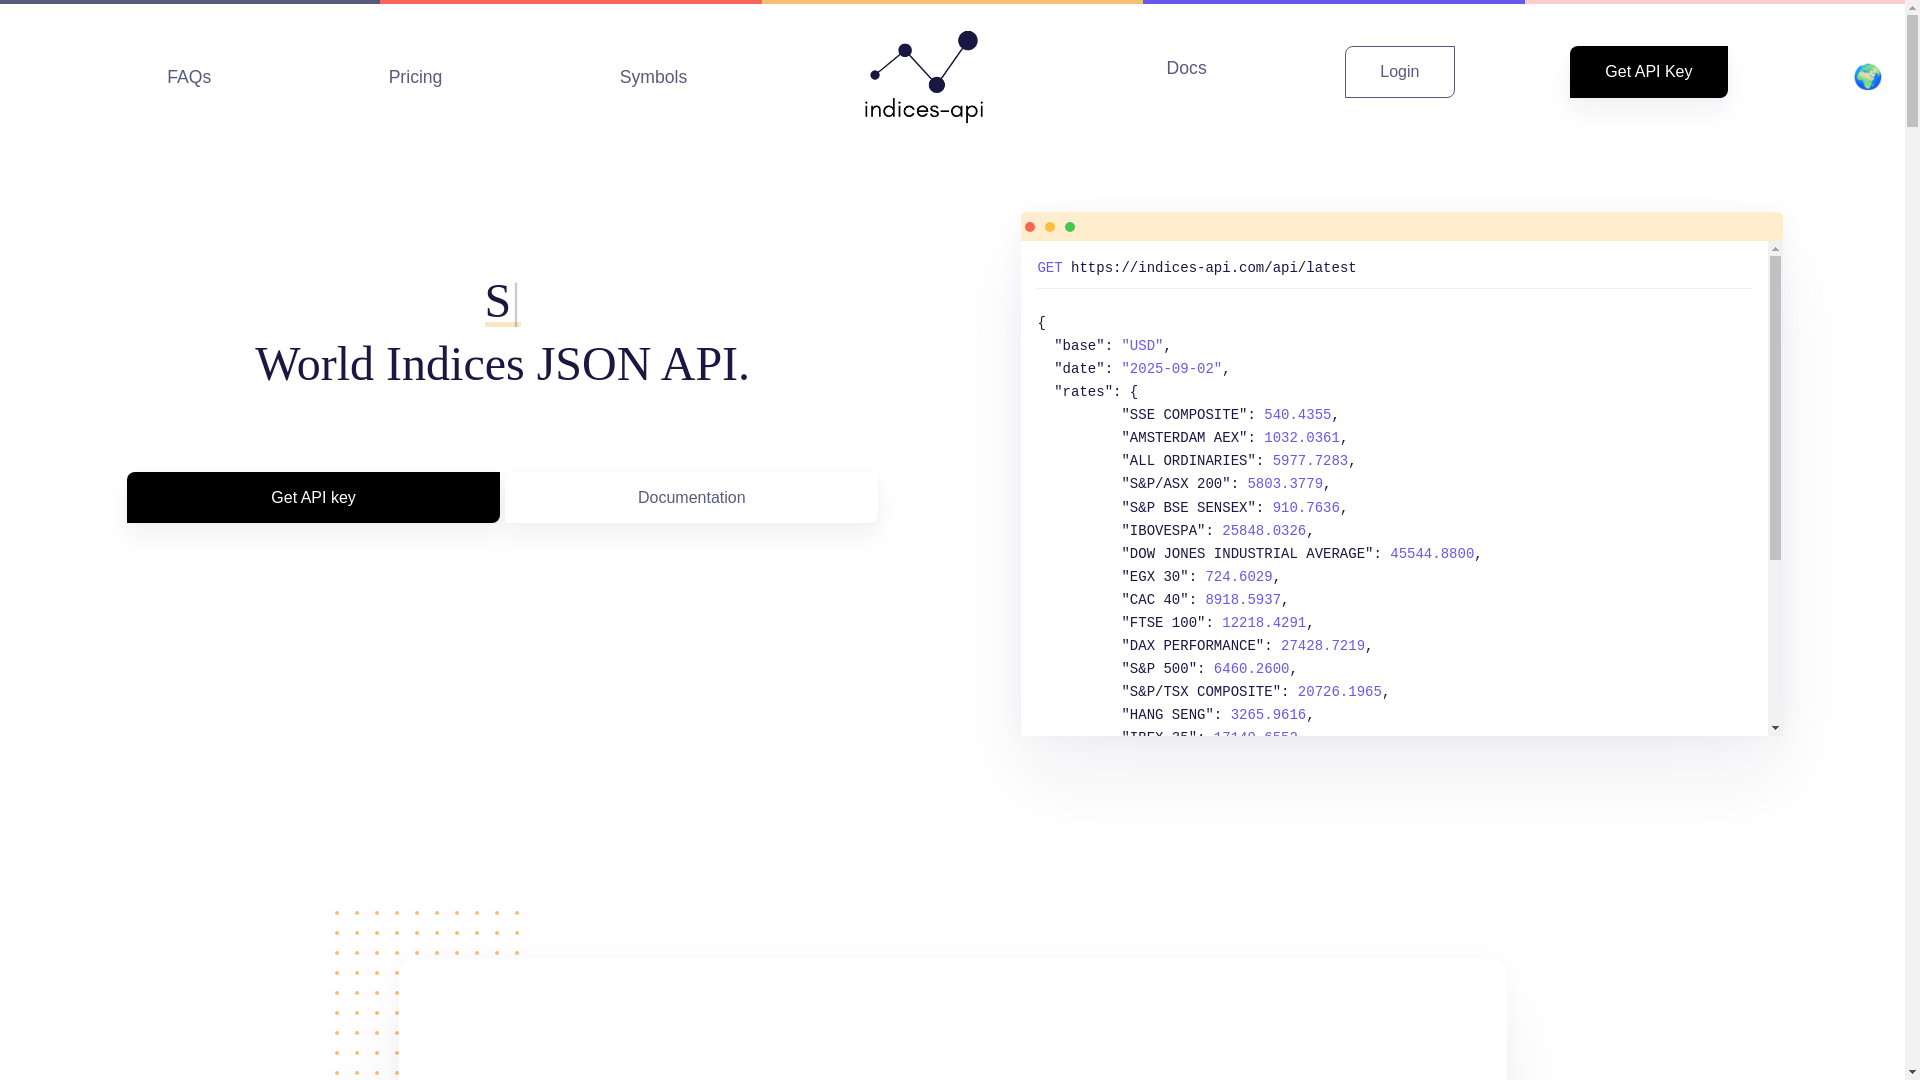This screenshot has height=1080, width=1920.
Task: Go to Pricing
Action: [415, 77]
